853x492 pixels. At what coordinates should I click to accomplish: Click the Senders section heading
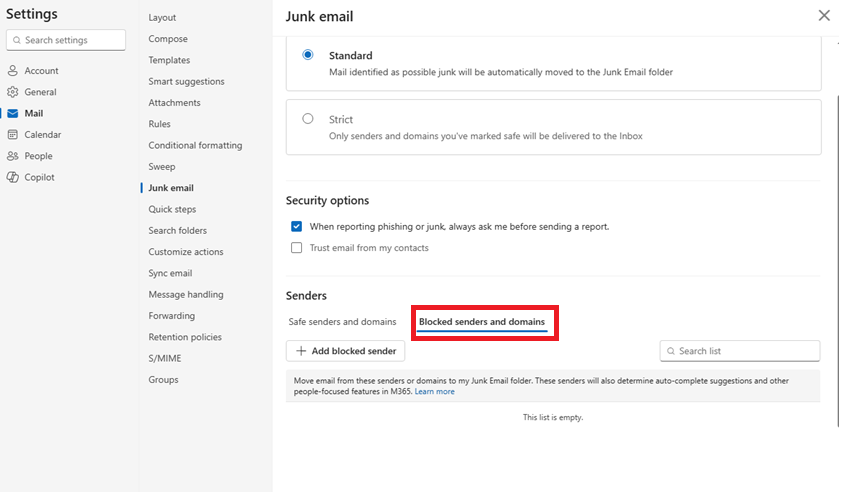pos(306,296)
